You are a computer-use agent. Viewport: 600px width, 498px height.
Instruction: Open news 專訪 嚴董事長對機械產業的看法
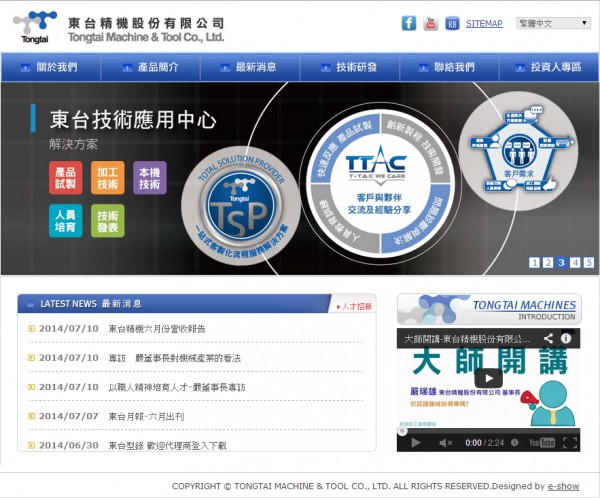click(174, 358)
